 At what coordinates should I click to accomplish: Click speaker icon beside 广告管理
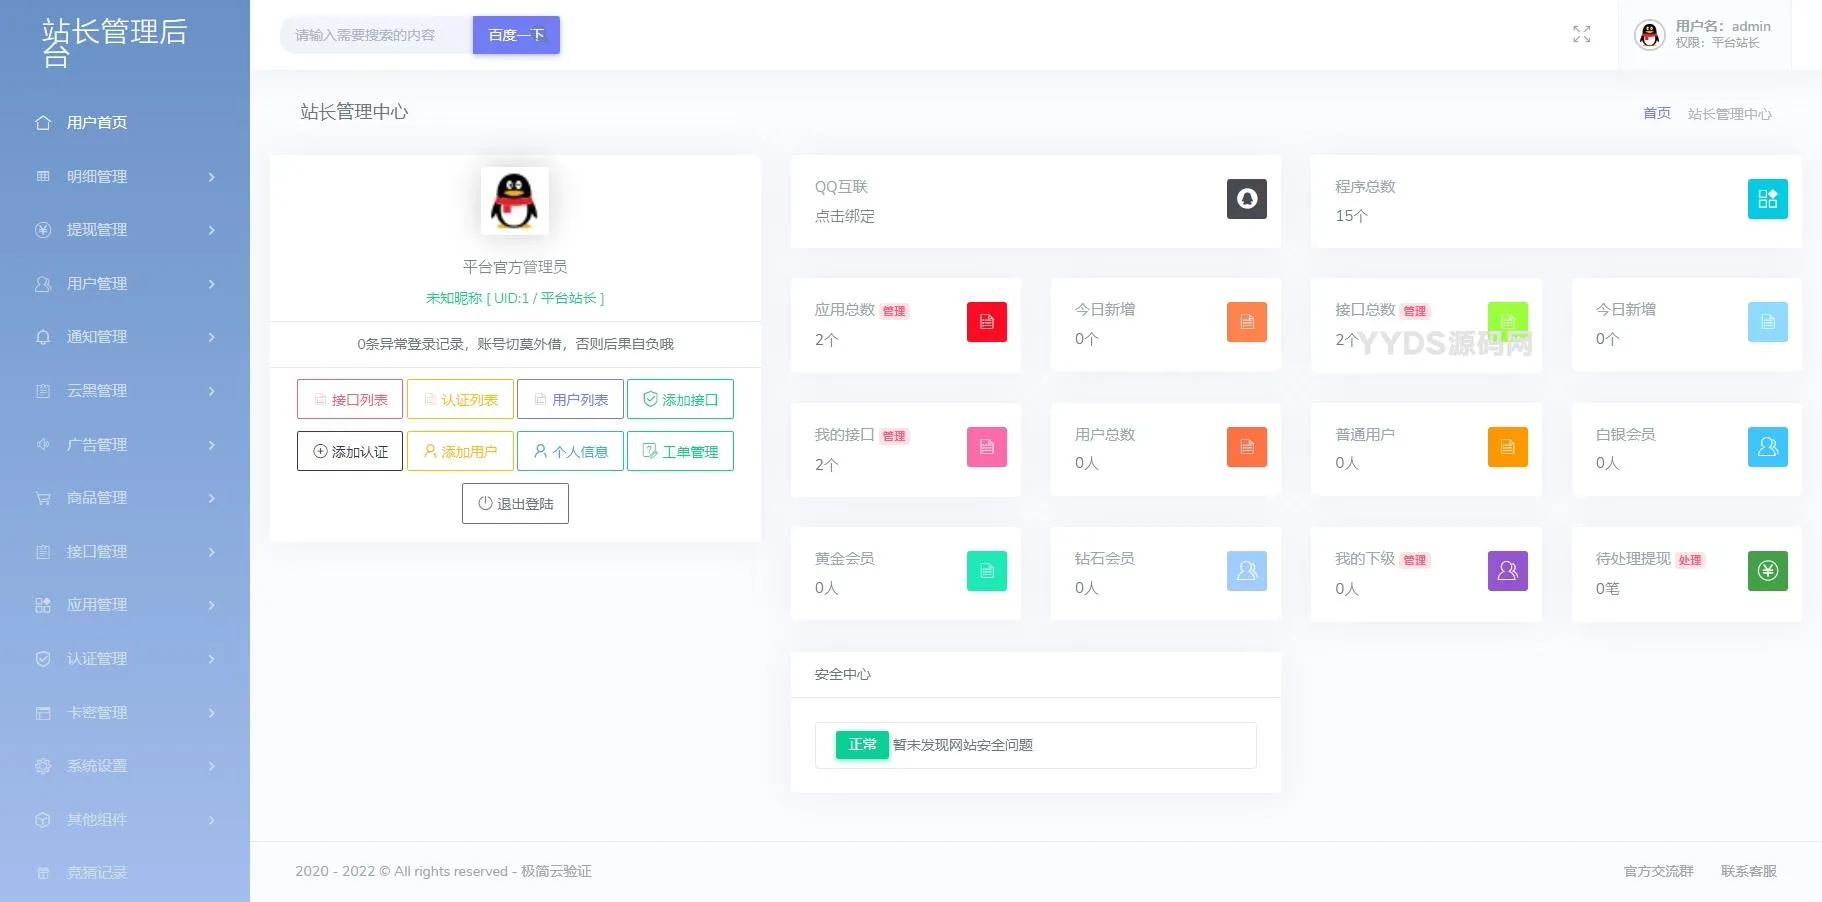click(x=43, y=444)
